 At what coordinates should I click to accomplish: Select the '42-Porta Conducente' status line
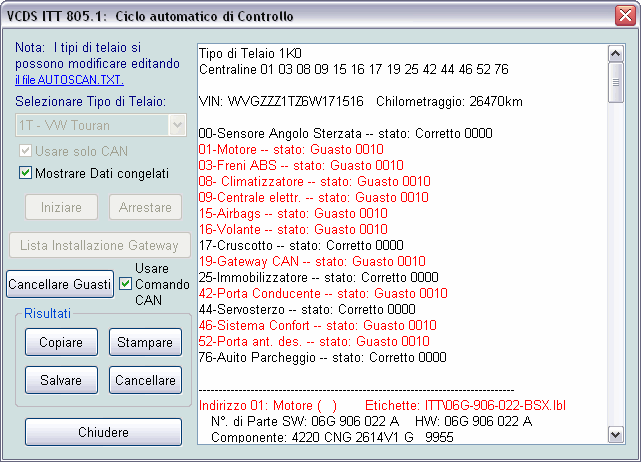coord(323,293)
